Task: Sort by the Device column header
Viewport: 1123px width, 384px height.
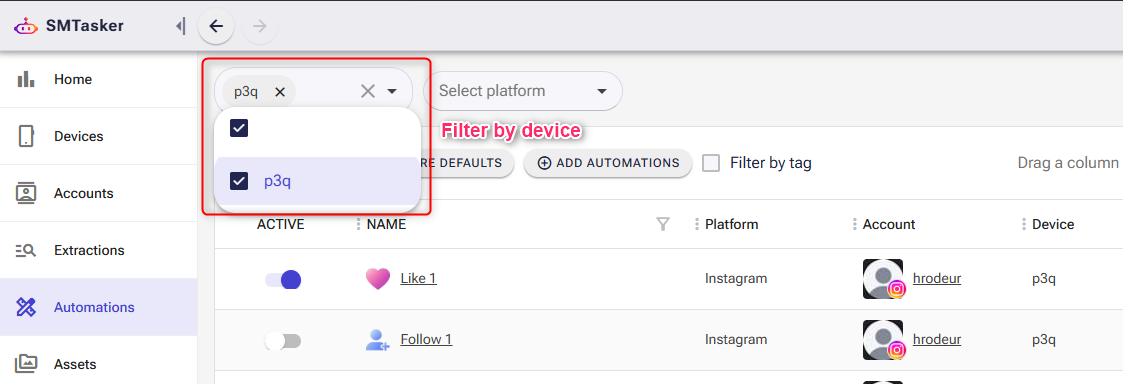Action: point(1053,224)
